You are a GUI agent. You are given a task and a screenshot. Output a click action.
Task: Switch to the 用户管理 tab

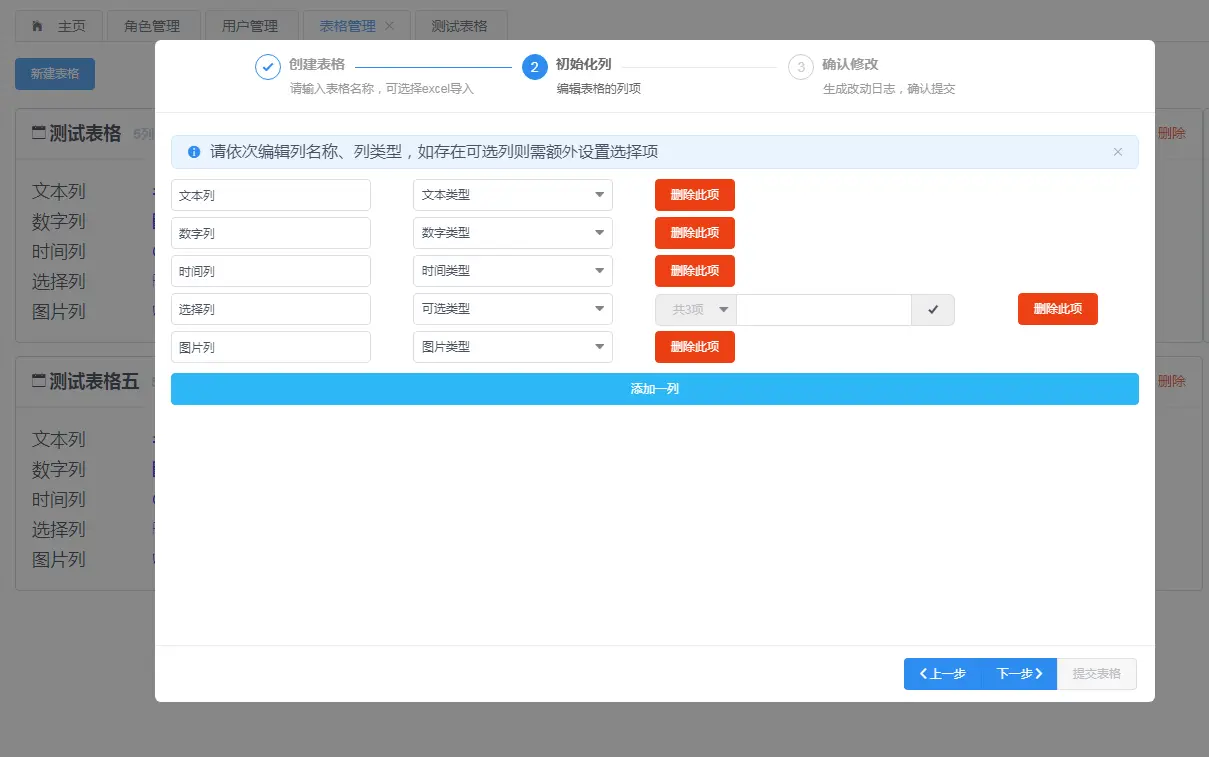click(251, 25)
